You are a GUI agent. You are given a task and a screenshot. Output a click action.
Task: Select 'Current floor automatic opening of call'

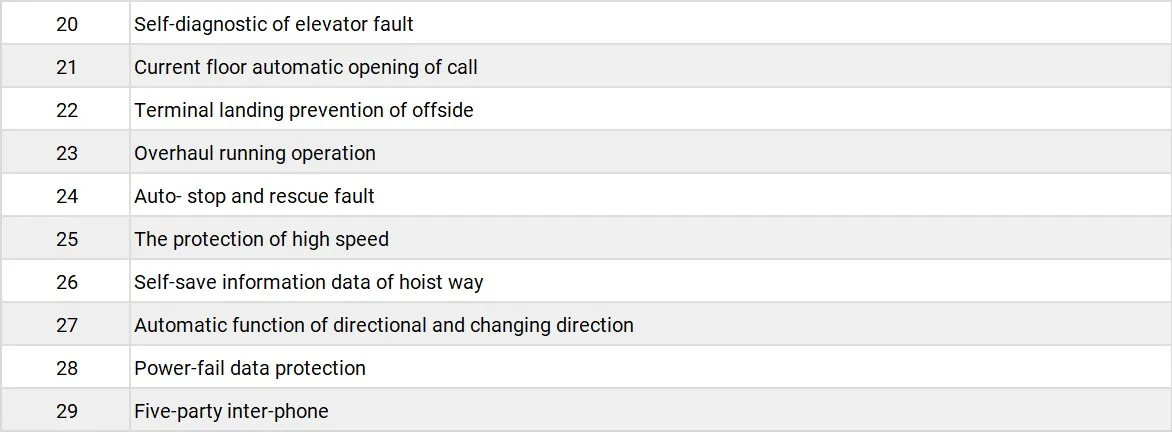(x=306, y=67)
